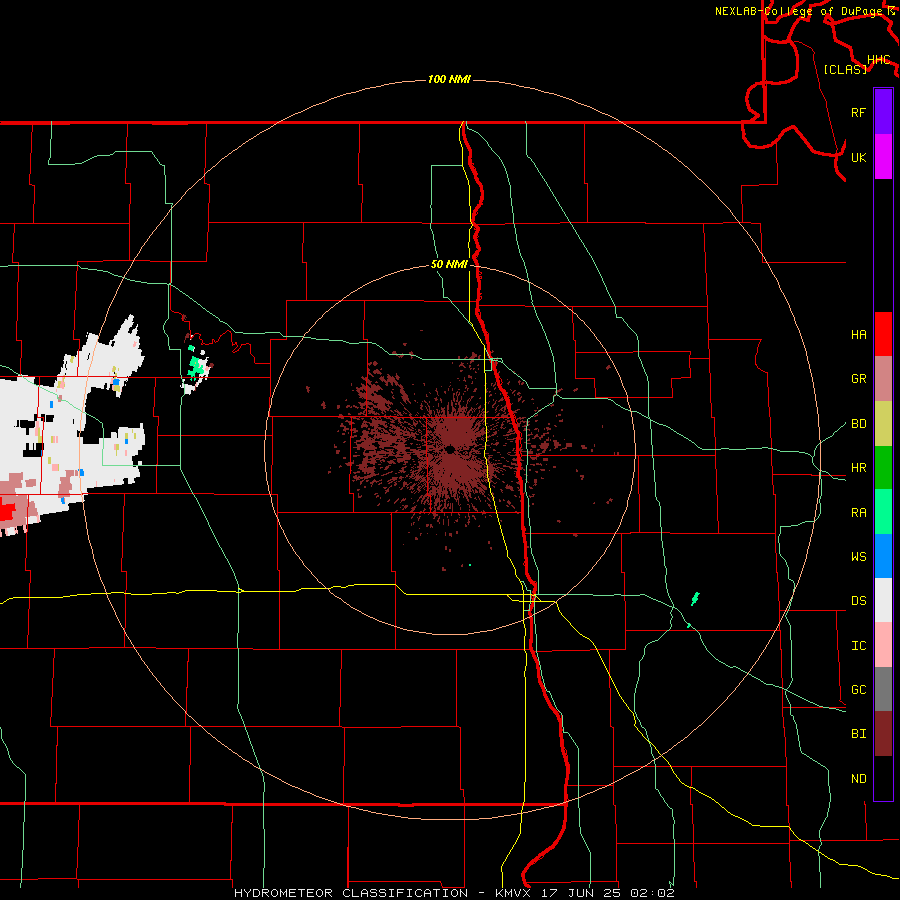Select the IC pink legend swatch

point(883,645)
